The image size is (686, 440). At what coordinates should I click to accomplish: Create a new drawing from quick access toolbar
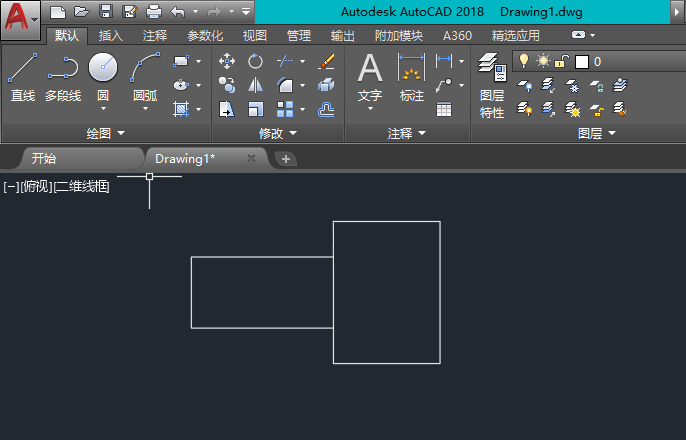[x=58, y=12]
